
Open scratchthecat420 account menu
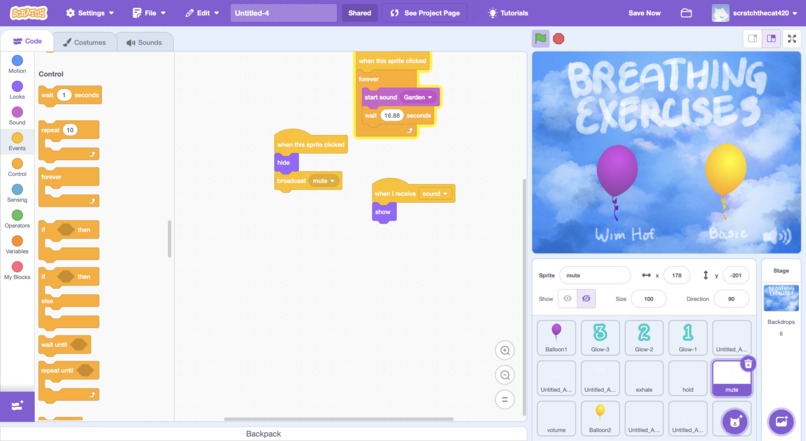pos(755,13)
